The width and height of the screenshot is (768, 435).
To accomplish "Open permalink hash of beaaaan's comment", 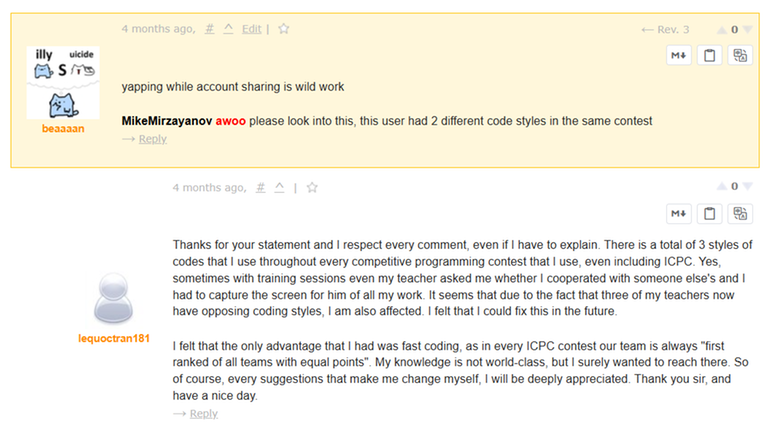I will 210,29.
